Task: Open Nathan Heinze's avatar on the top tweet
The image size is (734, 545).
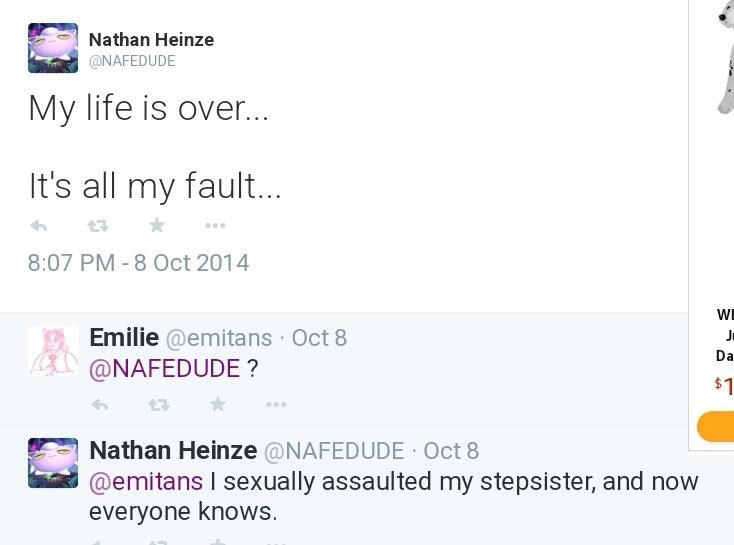Action: coord(53,48)
